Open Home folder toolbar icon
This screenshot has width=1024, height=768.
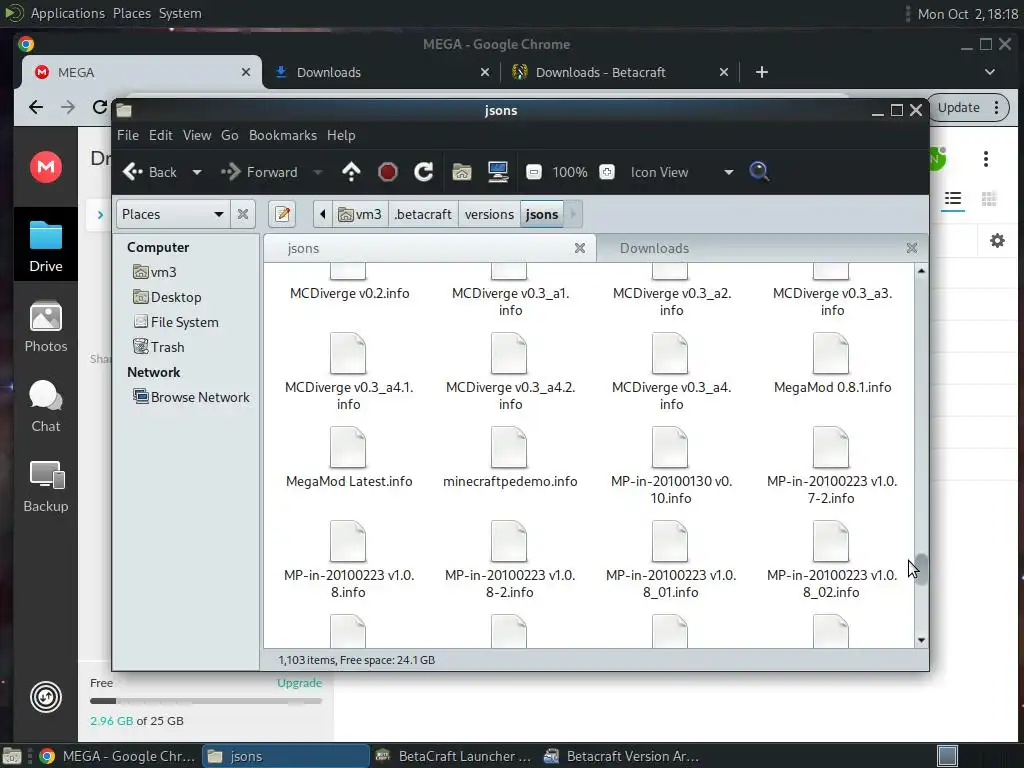click(x=462, y=172)
